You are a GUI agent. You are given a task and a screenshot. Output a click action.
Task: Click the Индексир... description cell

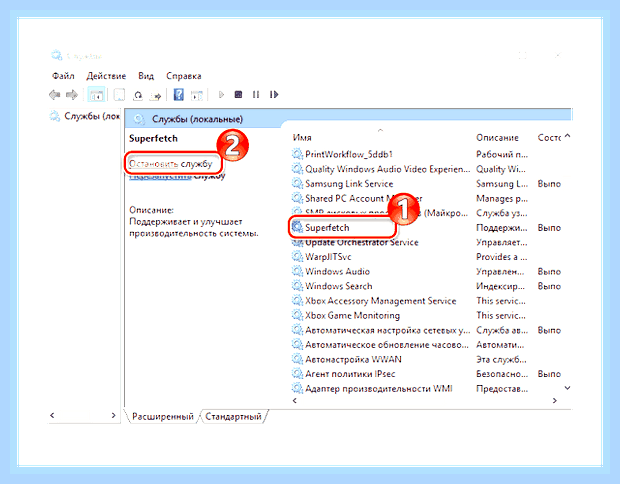pos(500,286)
